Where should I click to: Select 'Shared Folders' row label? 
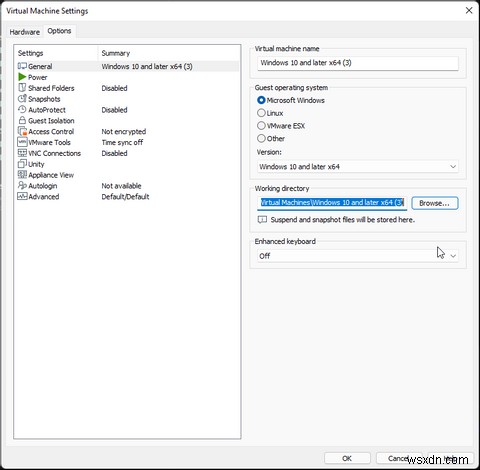coord(51,88)
